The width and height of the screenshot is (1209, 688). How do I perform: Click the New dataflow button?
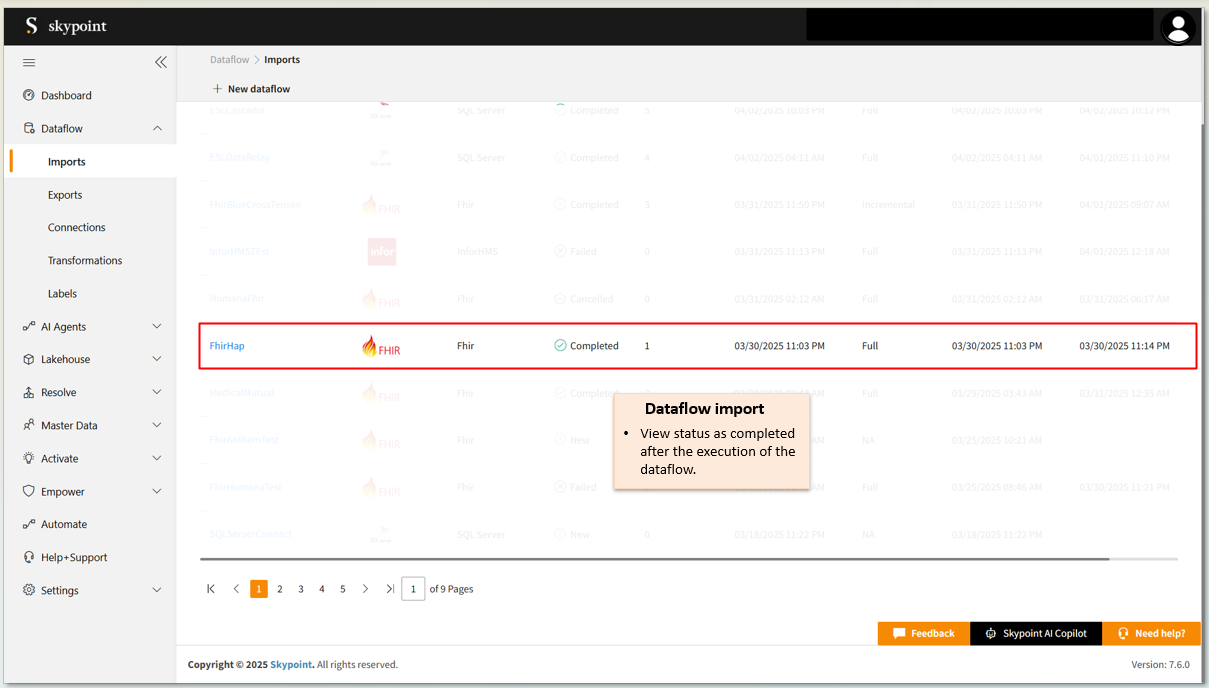pos(251,89)
